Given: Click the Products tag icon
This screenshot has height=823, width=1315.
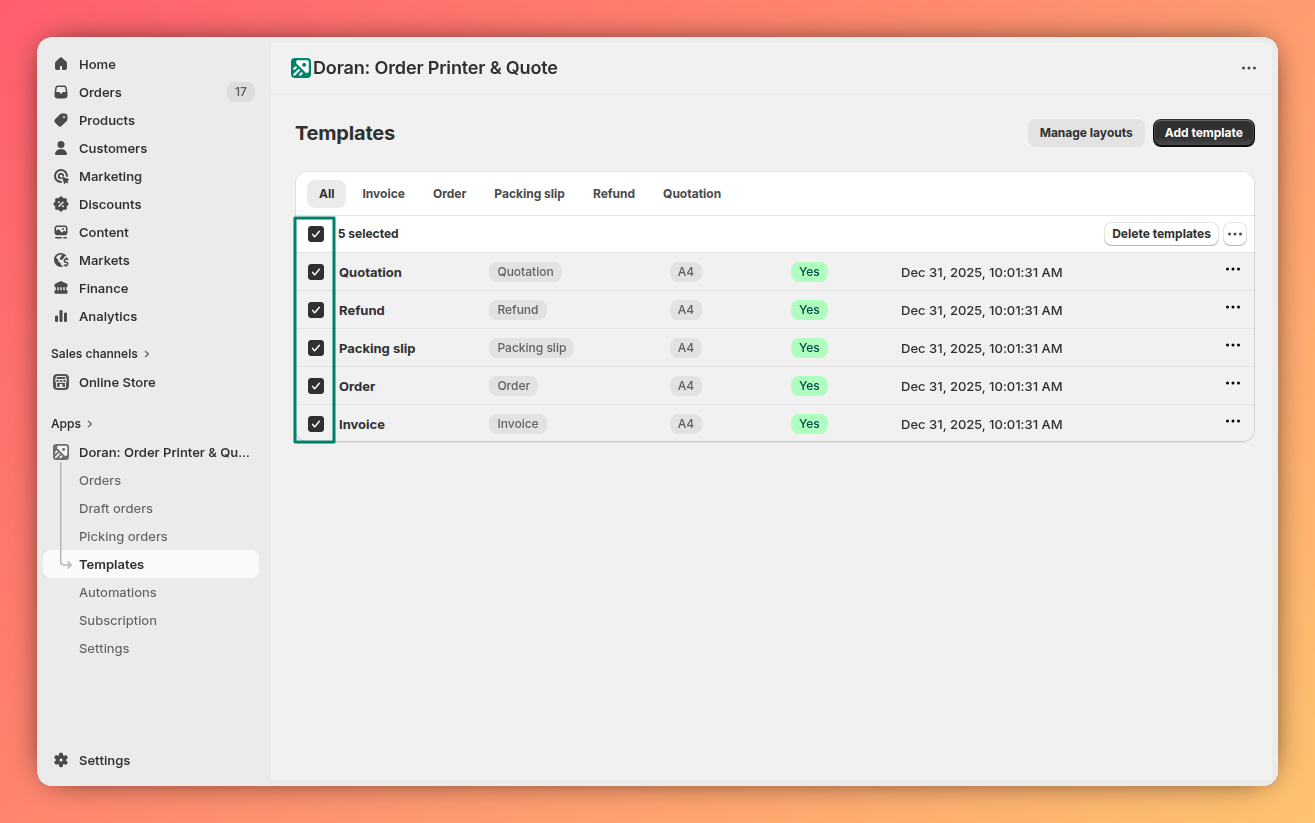Looking at the screenshot, I should 61,120.
